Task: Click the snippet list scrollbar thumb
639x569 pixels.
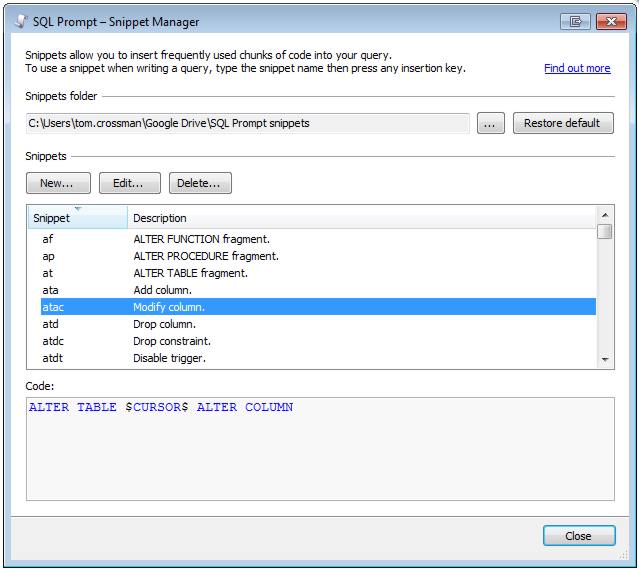Action: 605,232
